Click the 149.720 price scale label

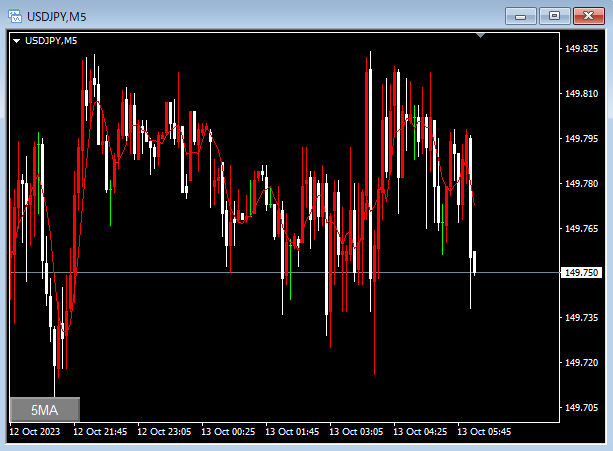point(581,362)
